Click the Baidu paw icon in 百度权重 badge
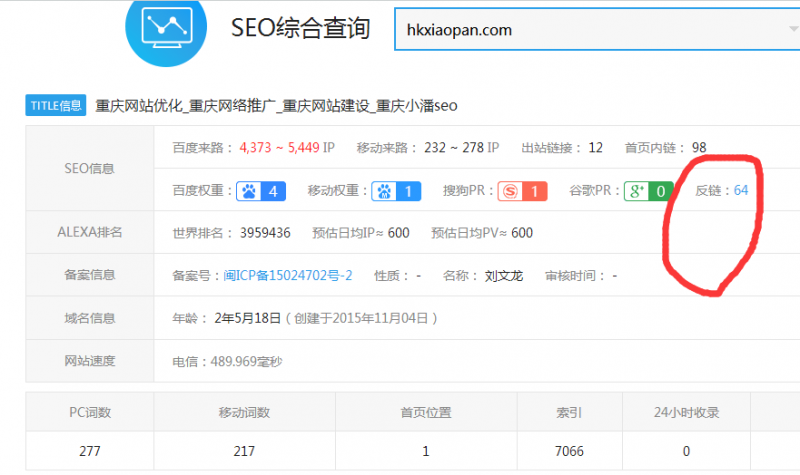The width and height of the screenshot is (800, 475). [x=249, y=191]
